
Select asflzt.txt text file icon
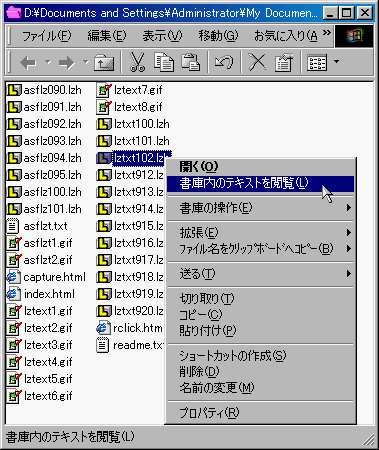coord(13,226)
